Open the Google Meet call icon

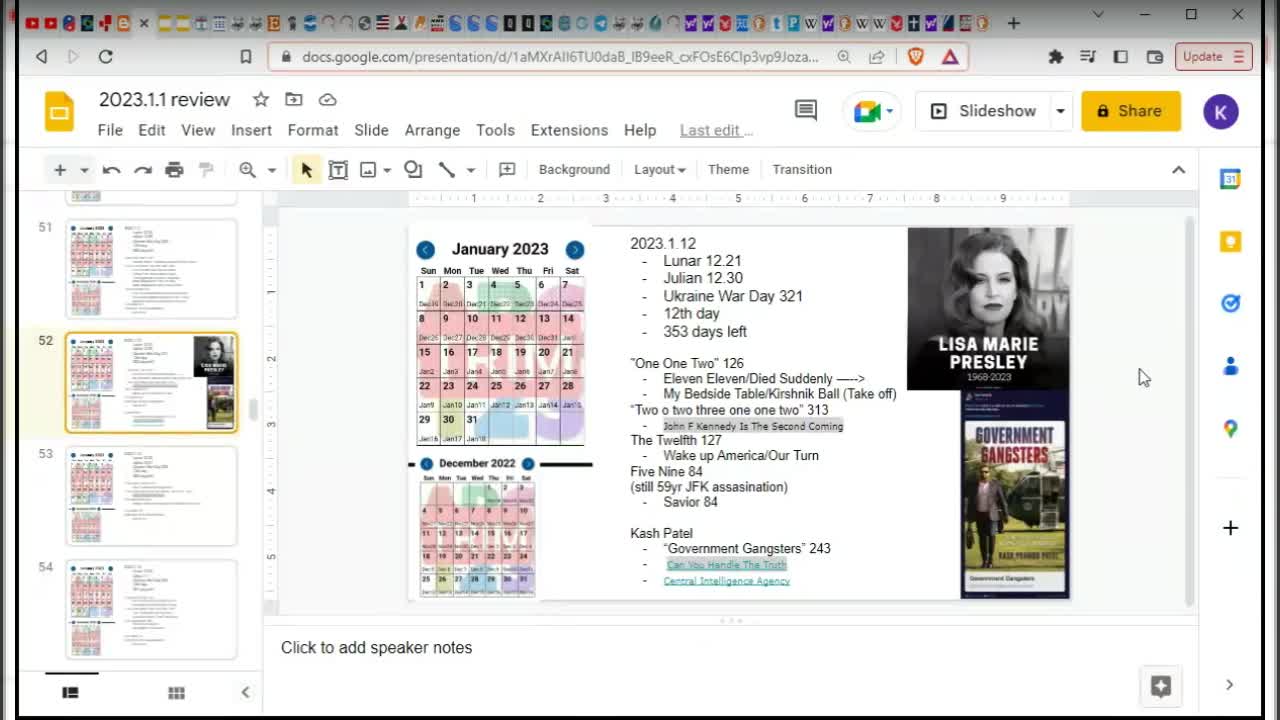[866, 111]
